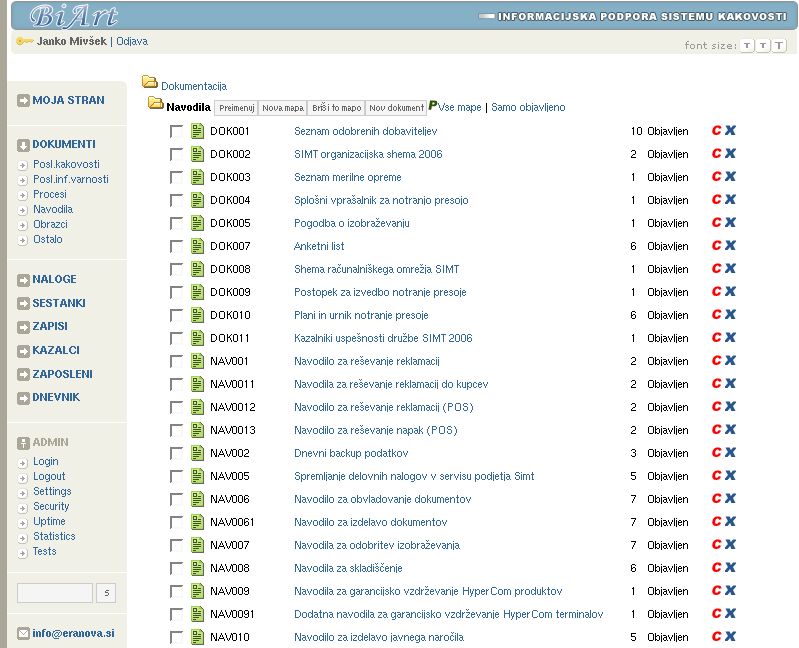Open the Dokumentacija folder icon
The width and height of the screenshot is (799, 648).
click(150, 83)
